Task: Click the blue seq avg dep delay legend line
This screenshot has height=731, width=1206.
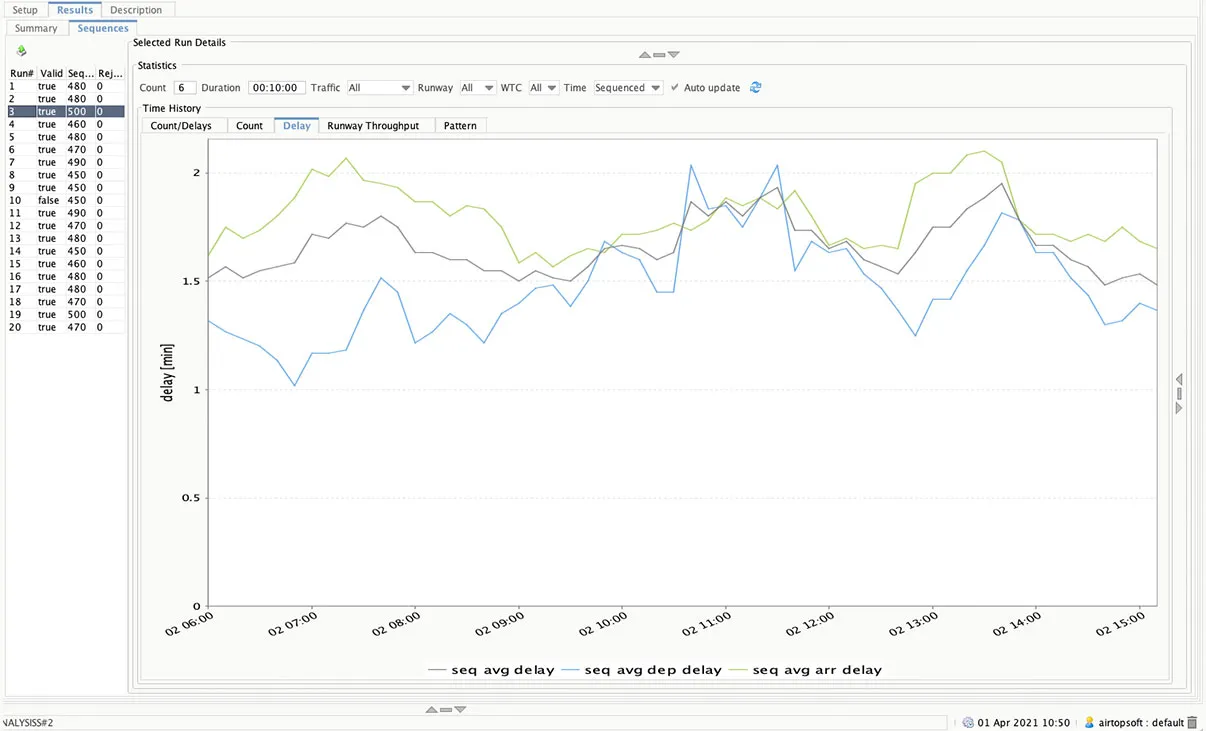Action: (x=570, y=670)
